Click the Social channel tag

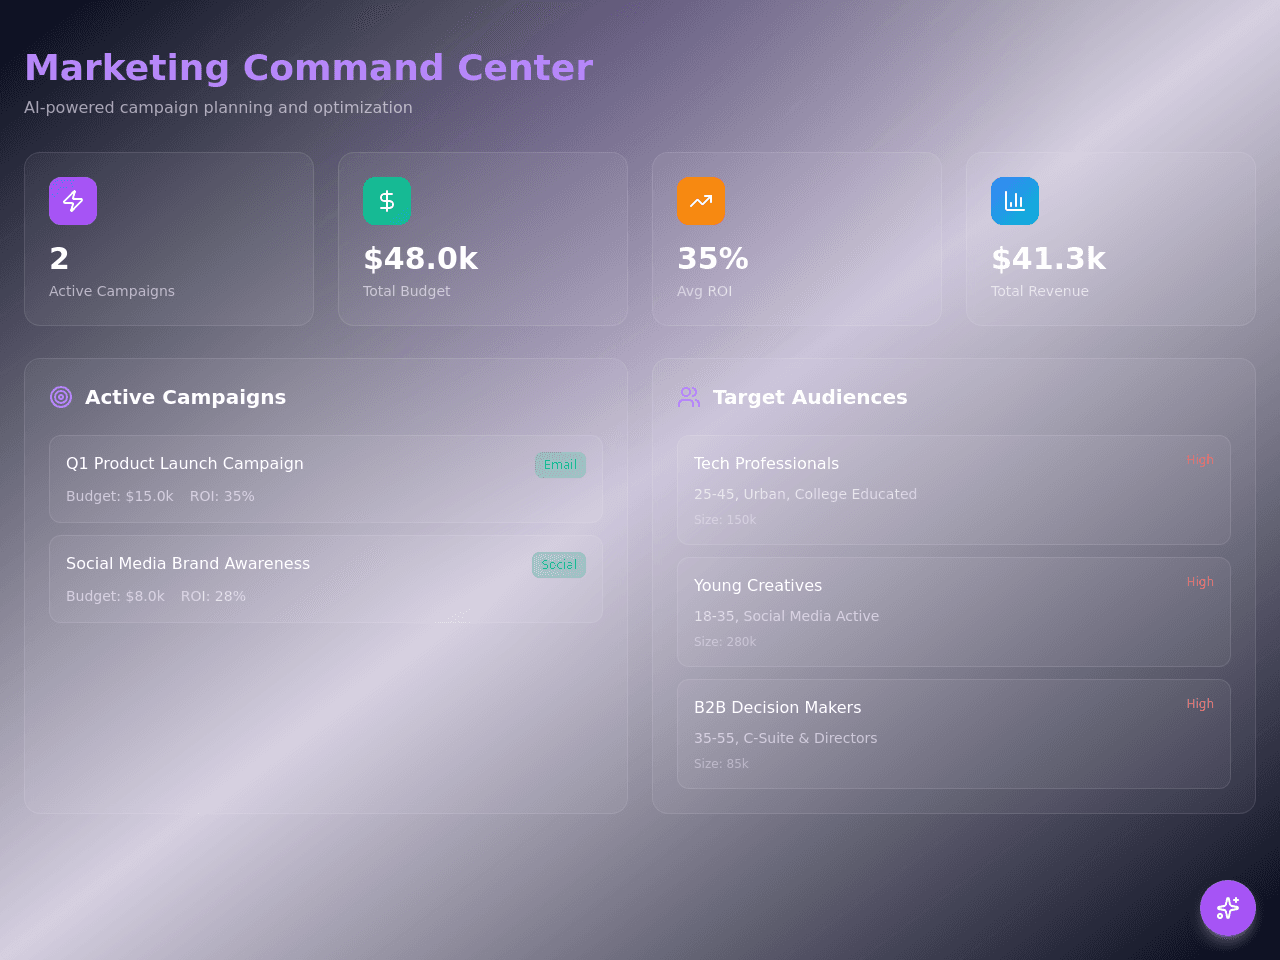coord(559,565)
